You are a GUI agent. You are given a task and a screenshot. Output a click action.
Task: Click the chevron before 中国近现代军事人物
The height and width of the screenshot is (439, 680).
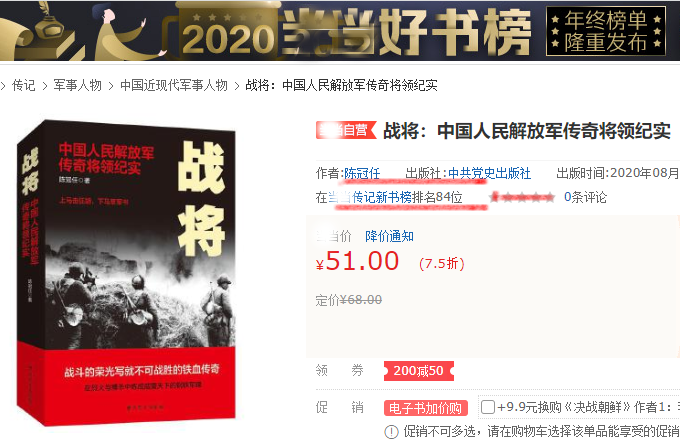[111, 86]
